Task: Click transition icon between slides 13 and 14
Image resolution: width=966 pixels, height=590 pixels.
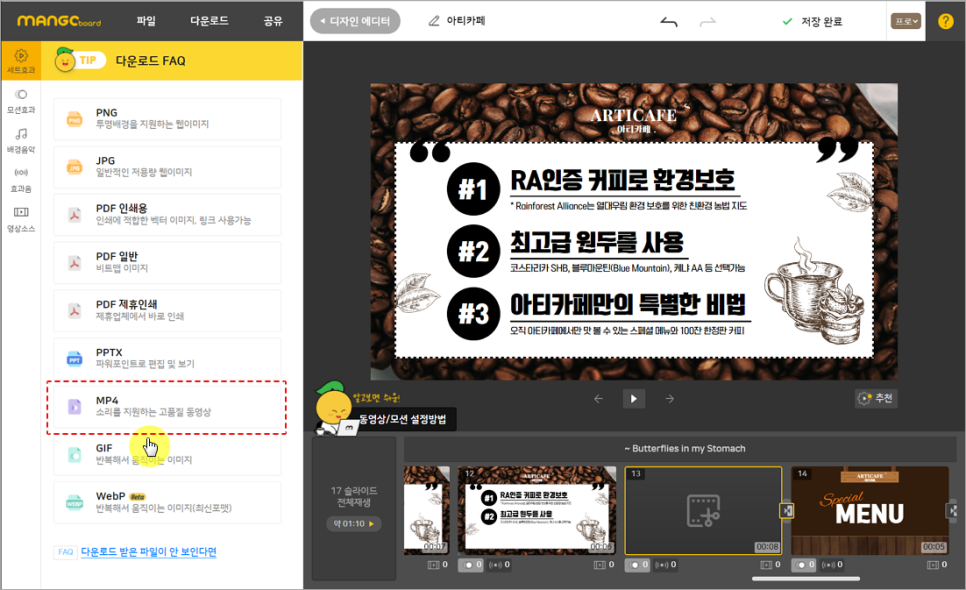Action: [x=787, y=511]
